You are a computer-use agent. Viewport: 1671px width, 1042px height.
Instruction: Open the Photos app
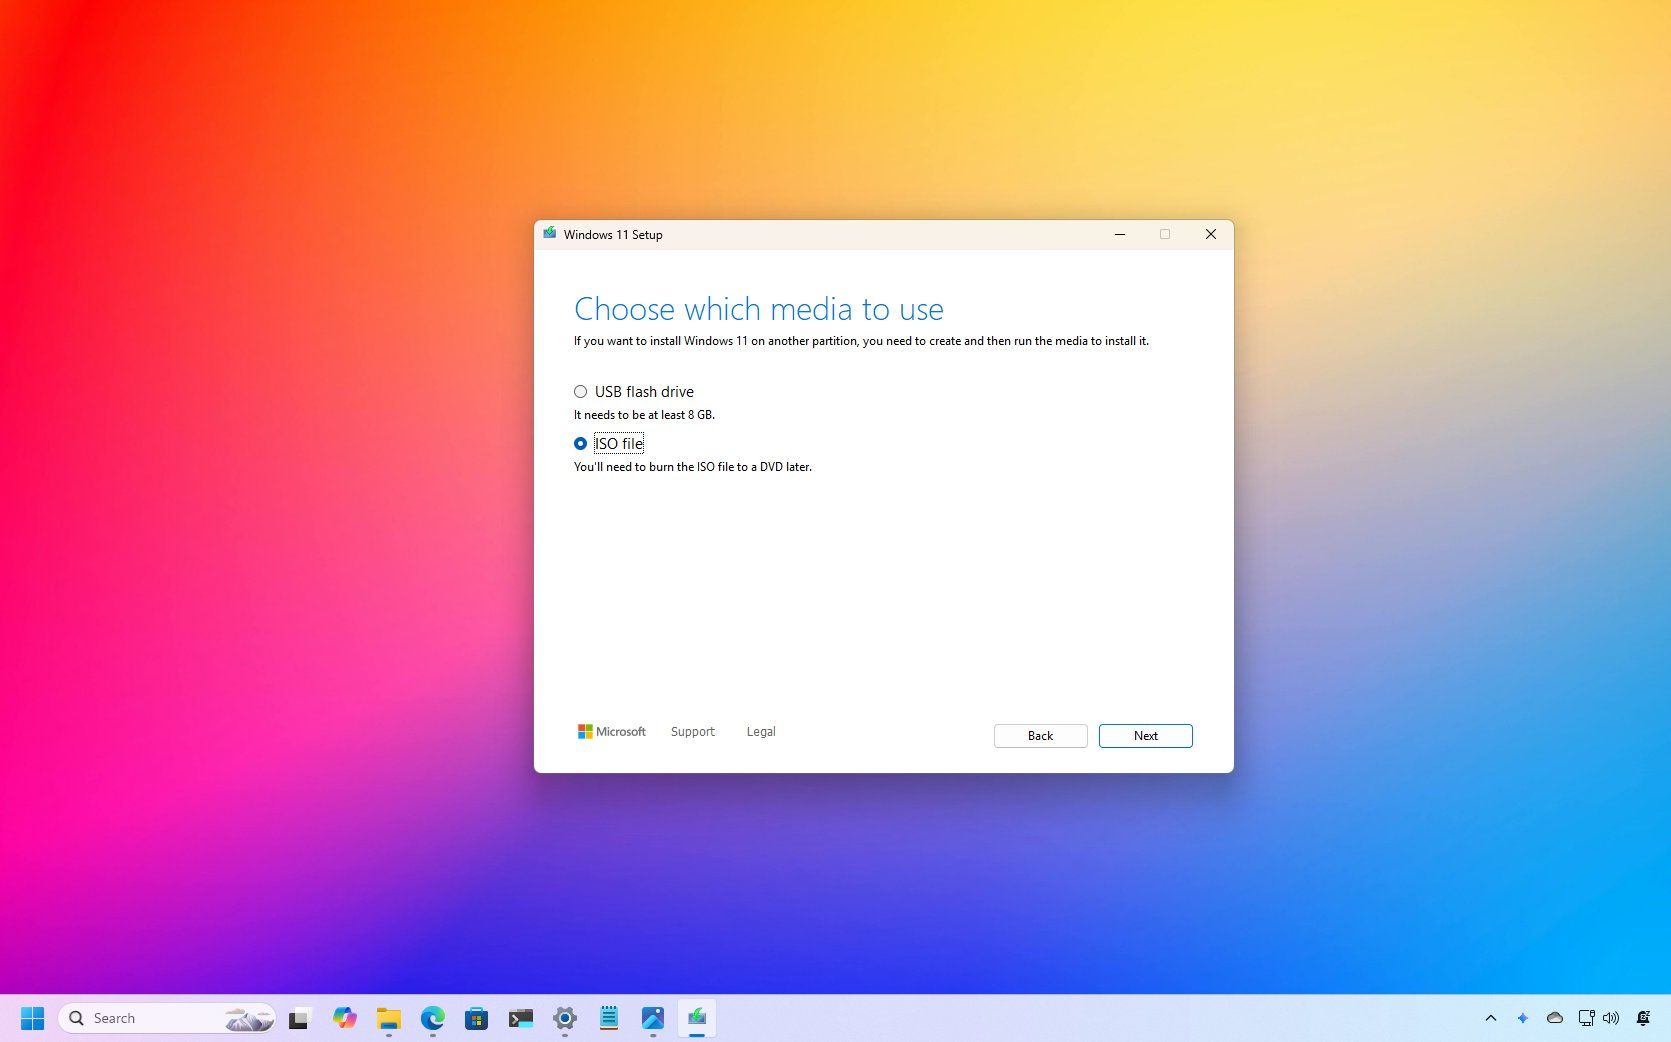point(653,1018)
